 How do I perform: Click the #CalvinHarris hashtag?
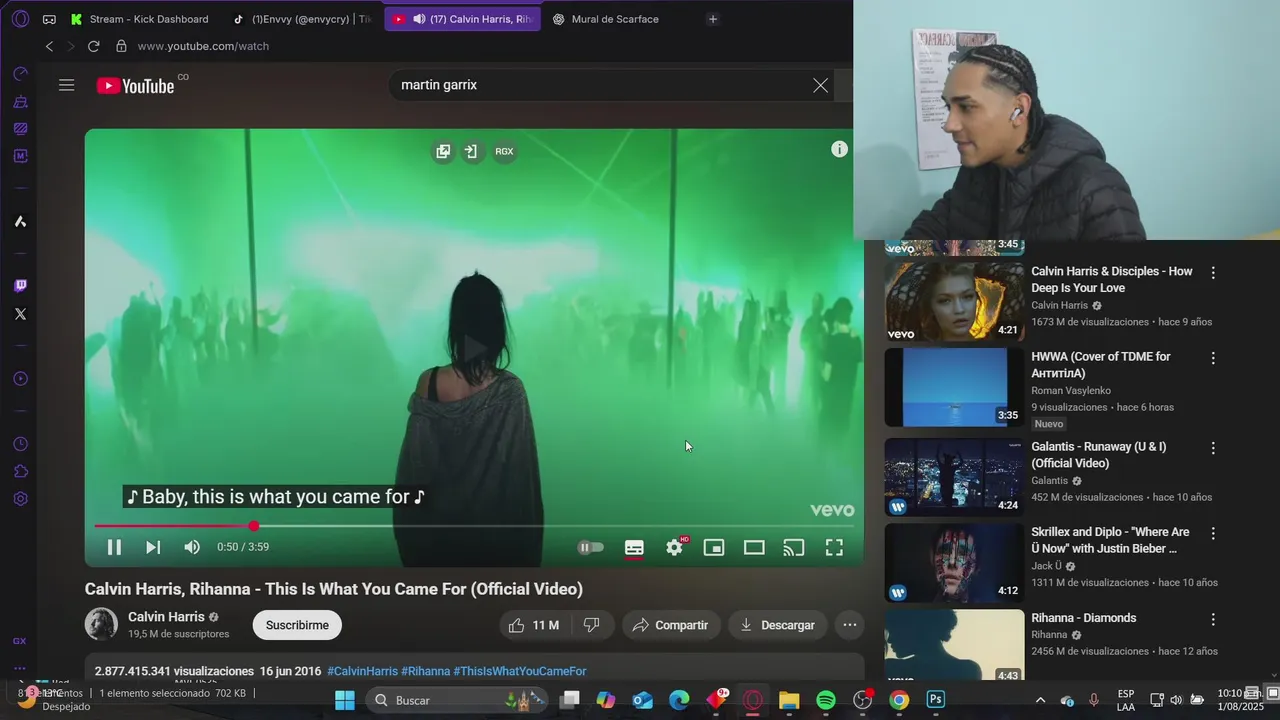[x=362, y=671]
